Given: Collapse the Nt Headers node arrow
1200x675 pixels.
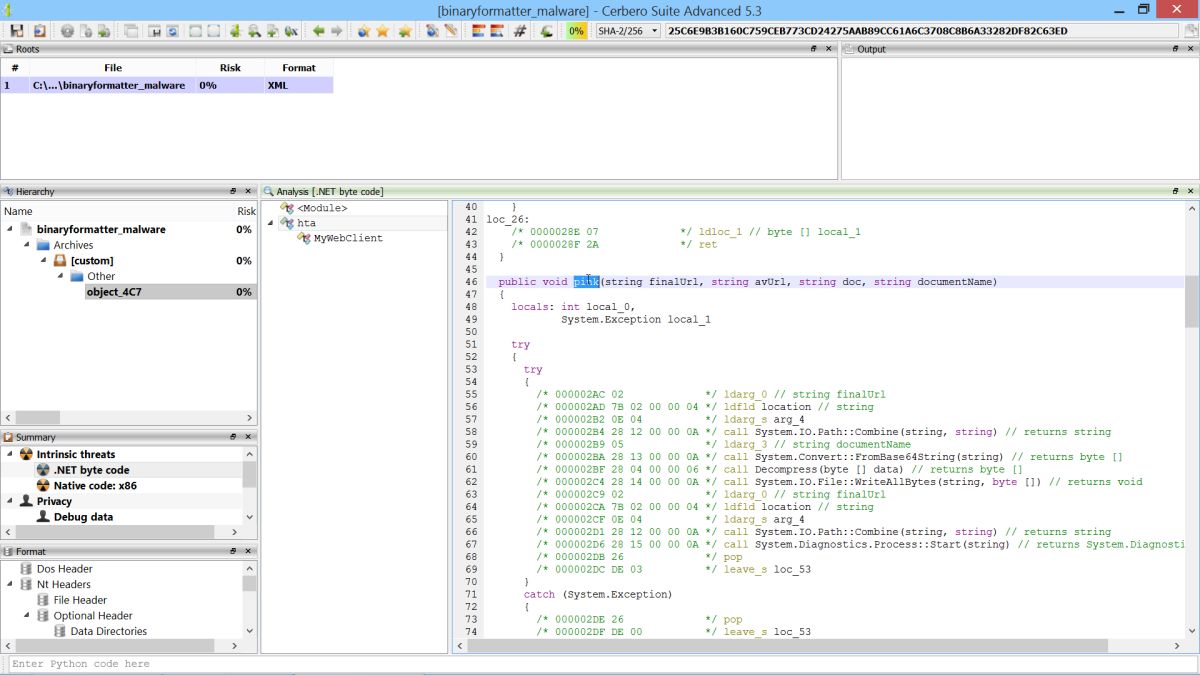Looking at the screenshot, I should pos(11,584).
